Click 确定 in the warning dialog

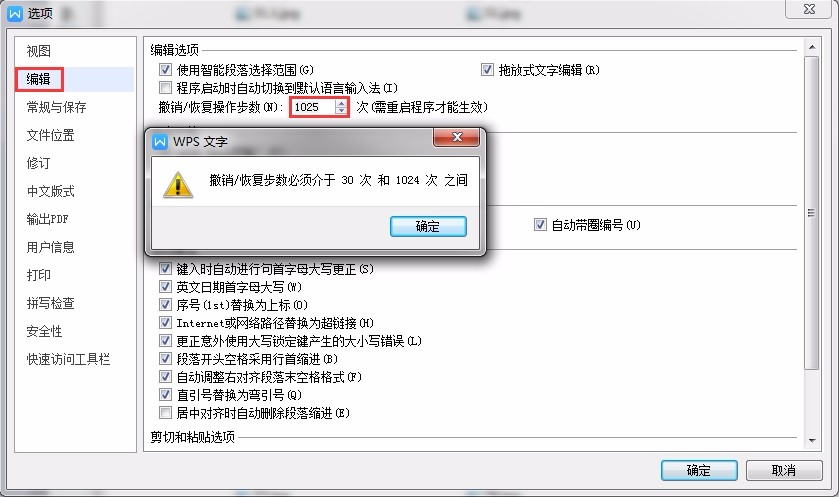[428, 226]
